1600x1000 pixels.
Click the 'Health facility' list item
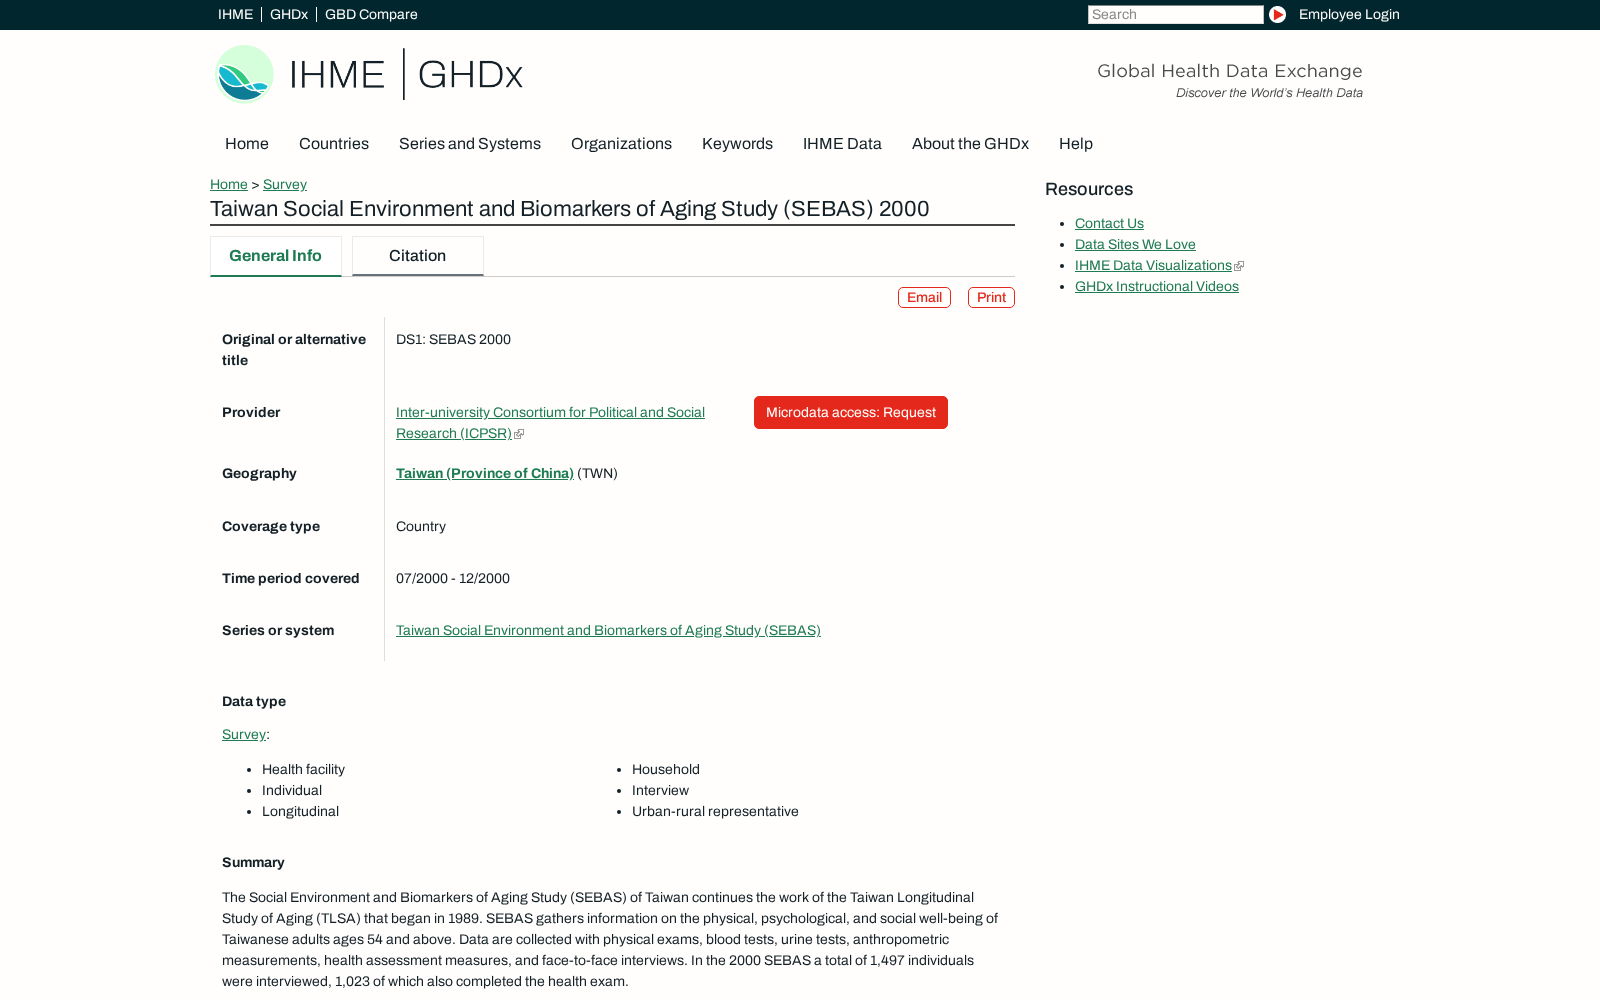coord(303,770)
